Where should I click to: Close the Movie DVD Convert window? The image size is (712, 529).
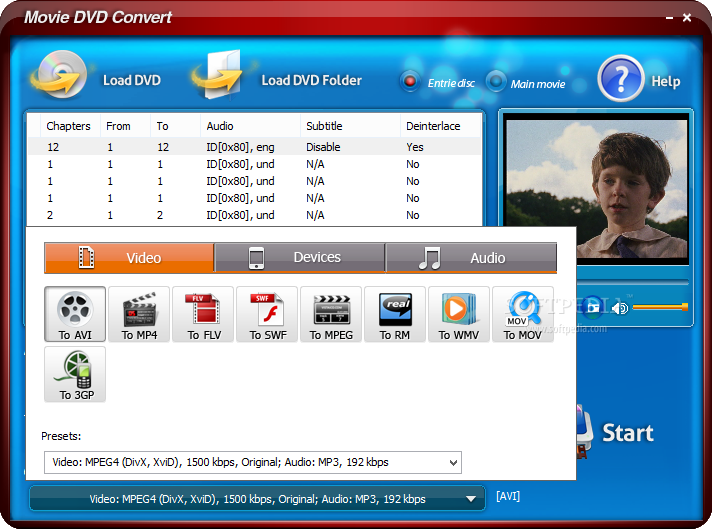coord(687,18)
